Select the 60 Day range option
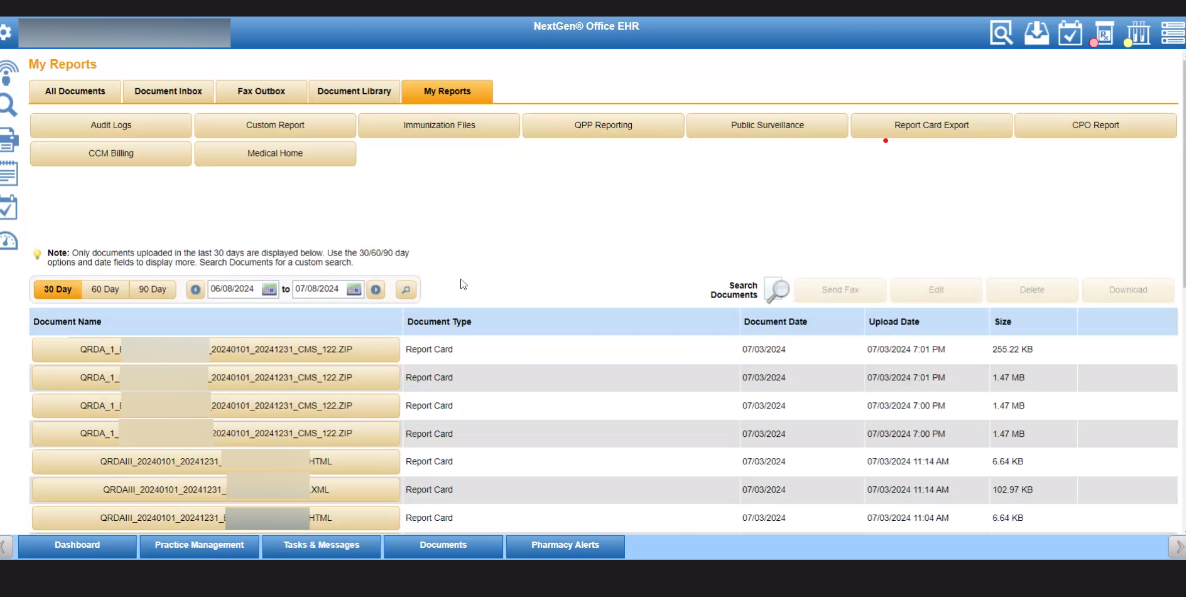Screen dimensions: 1186x597 coord(105,290)
